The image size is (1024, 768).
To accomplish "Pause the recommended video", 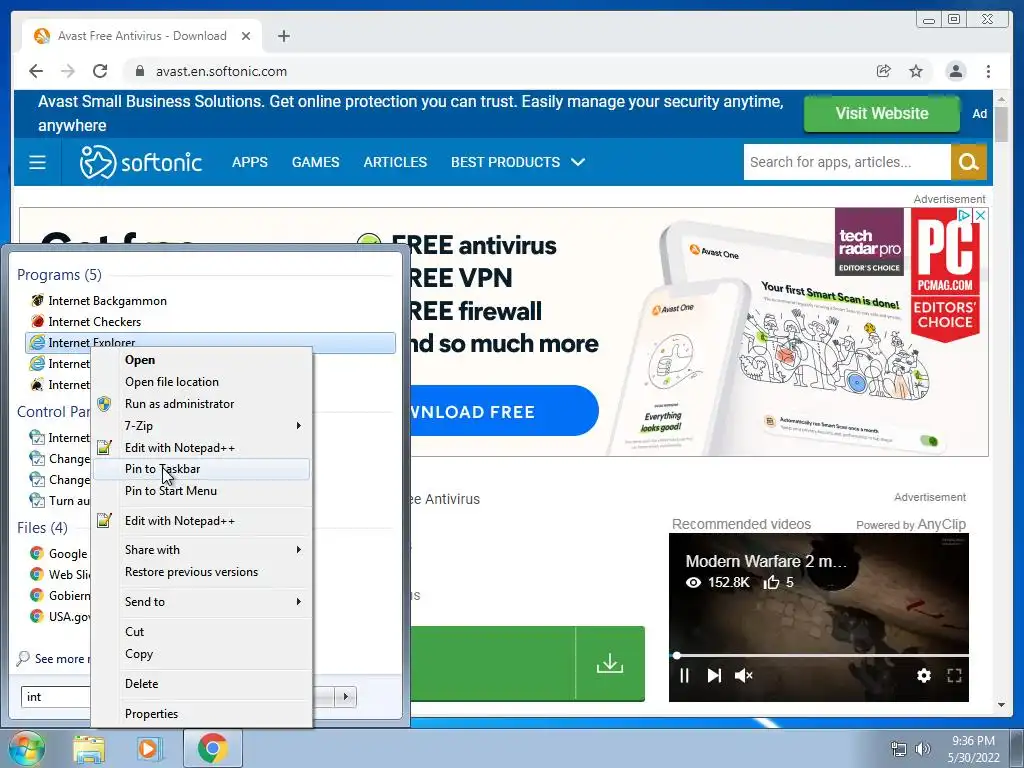I will pyautogui.click(x=684, y=675).
